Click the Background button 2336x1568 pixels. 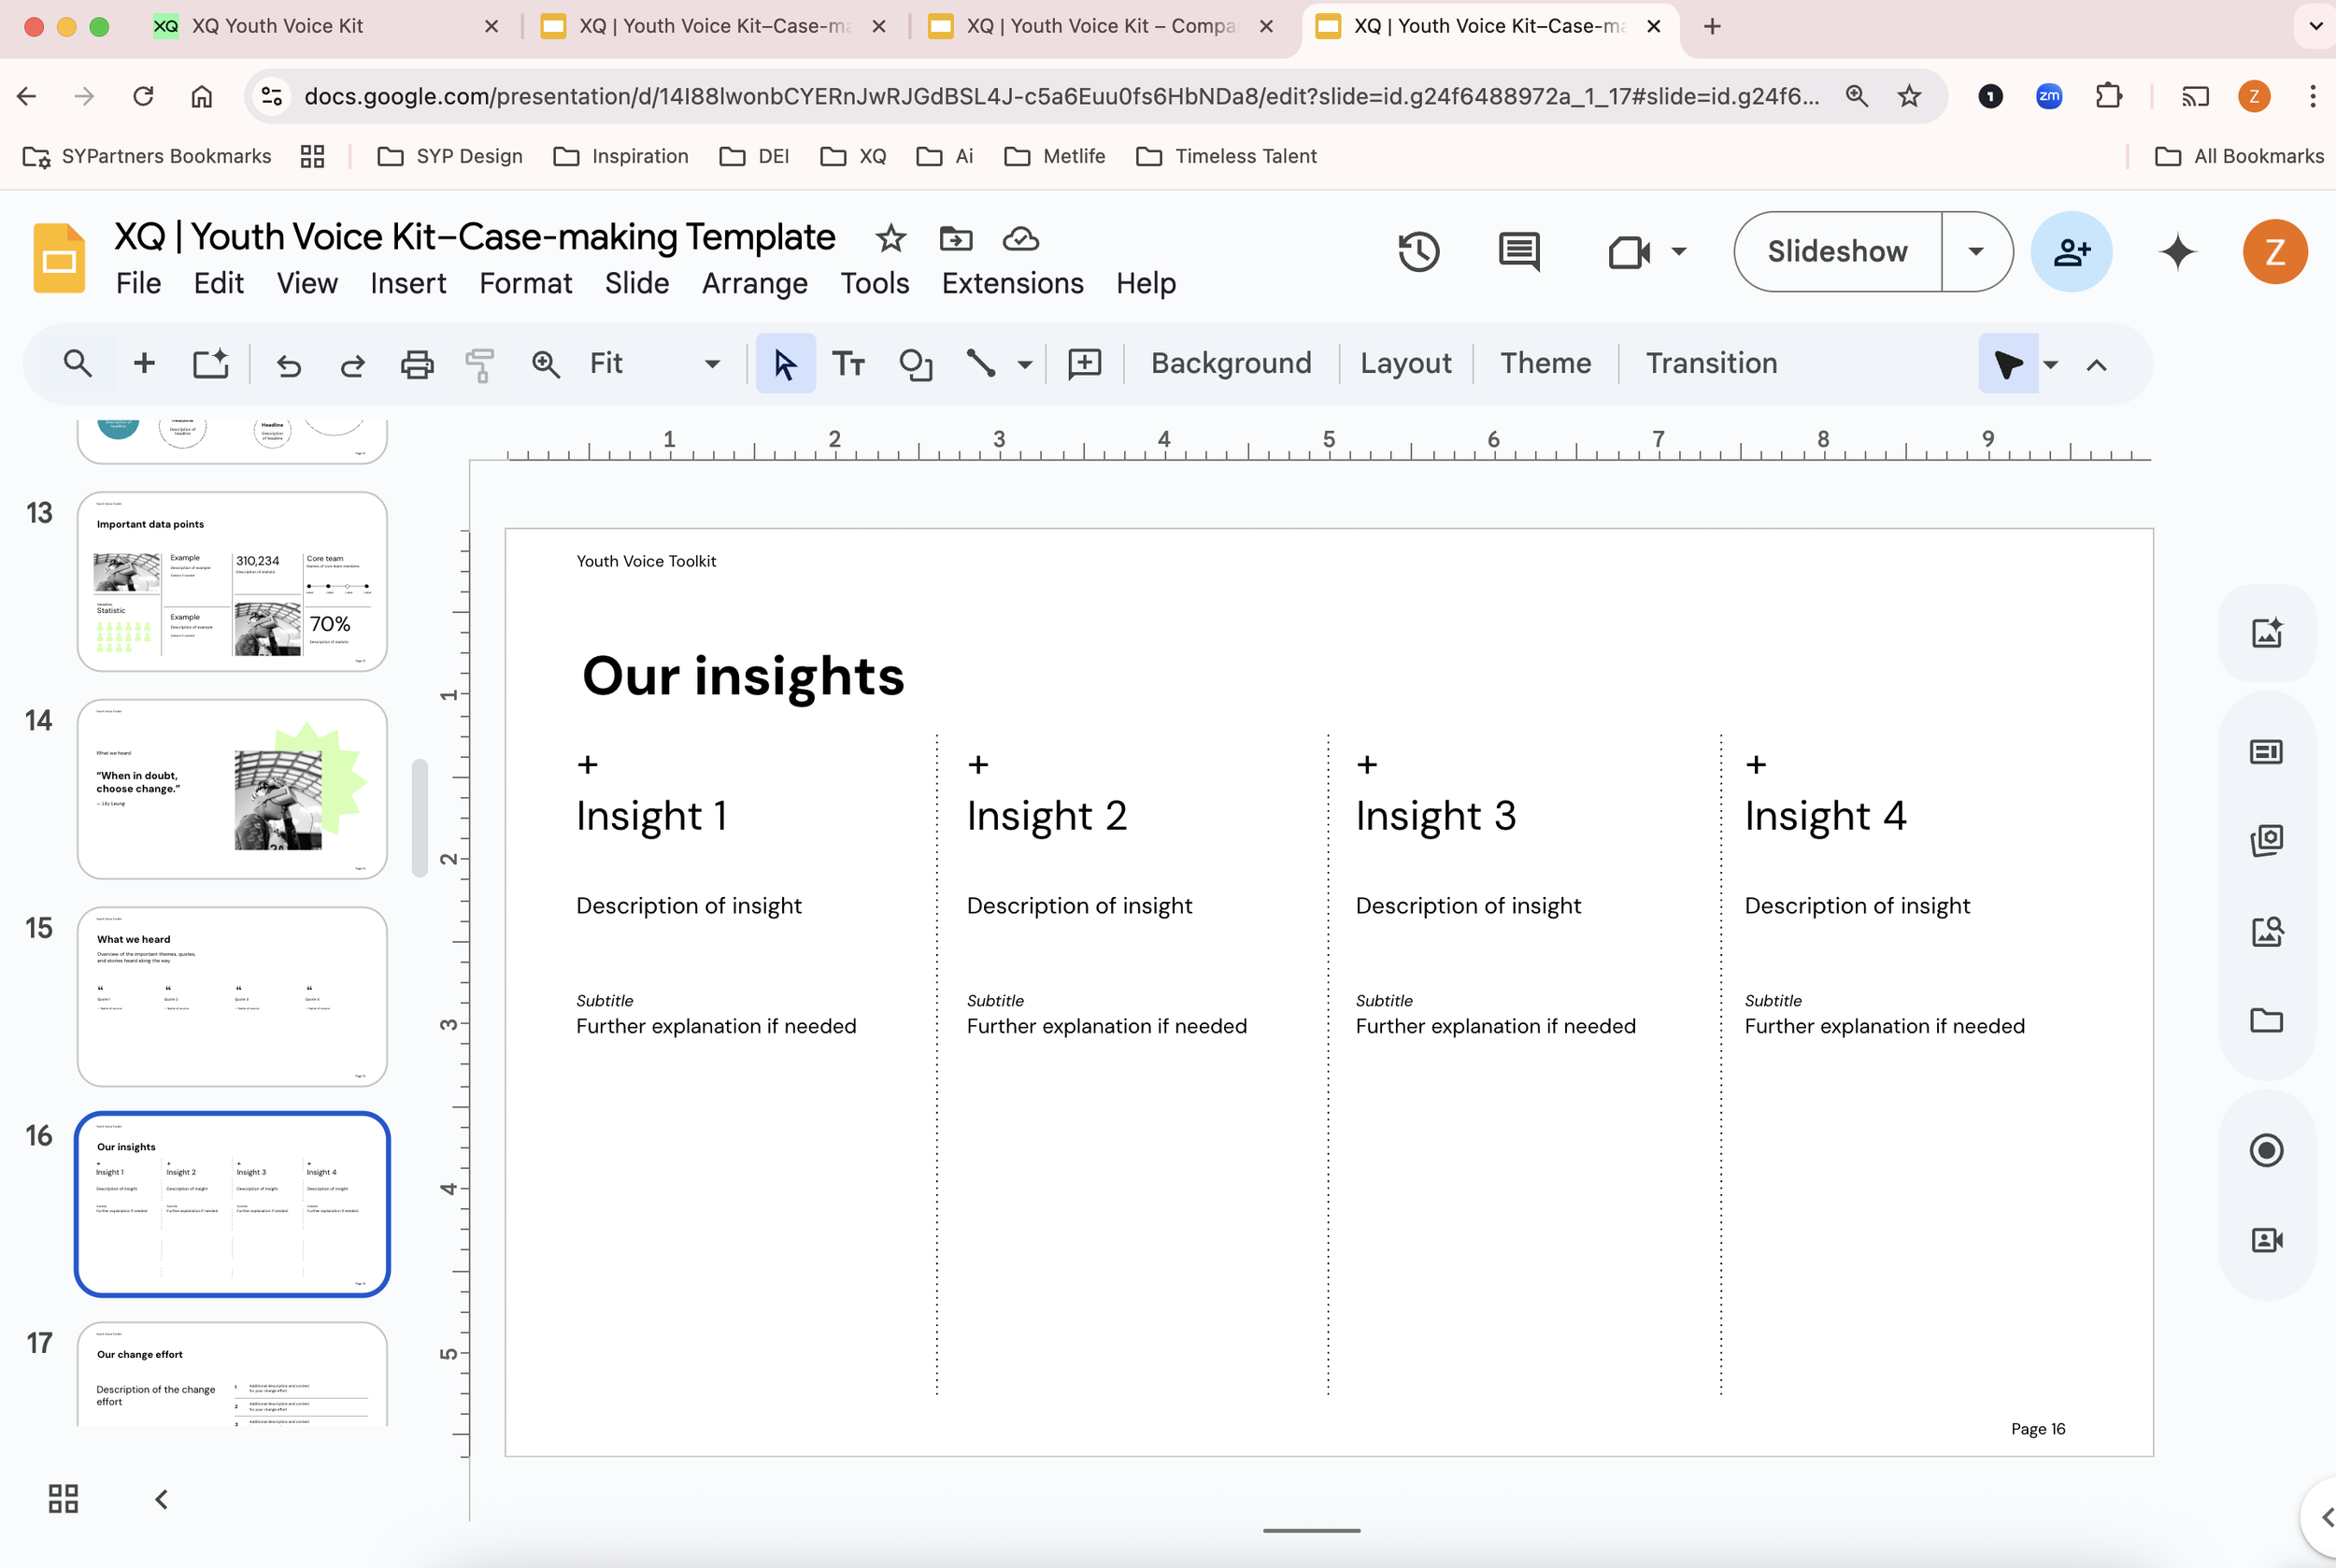coord(1230,364)
